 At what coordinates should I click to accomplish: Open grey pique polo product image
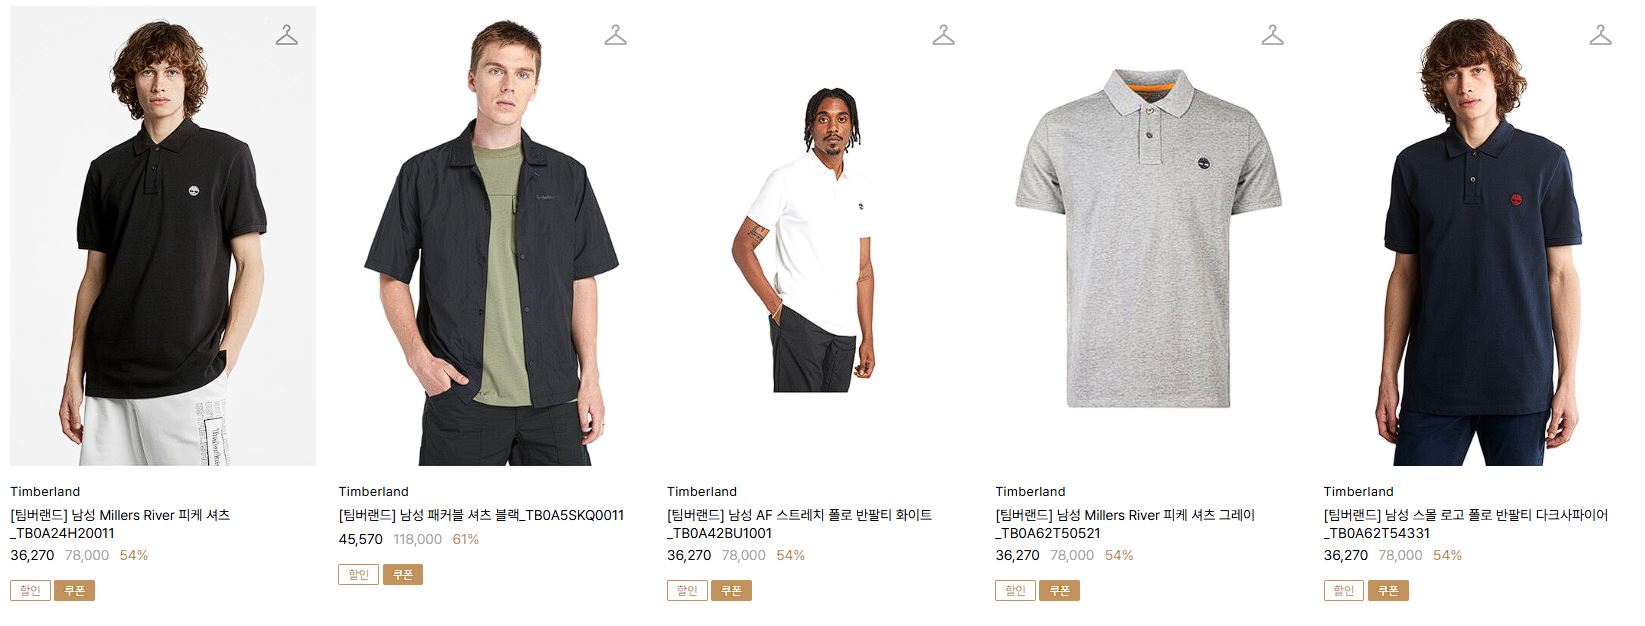coord(1148,236)
